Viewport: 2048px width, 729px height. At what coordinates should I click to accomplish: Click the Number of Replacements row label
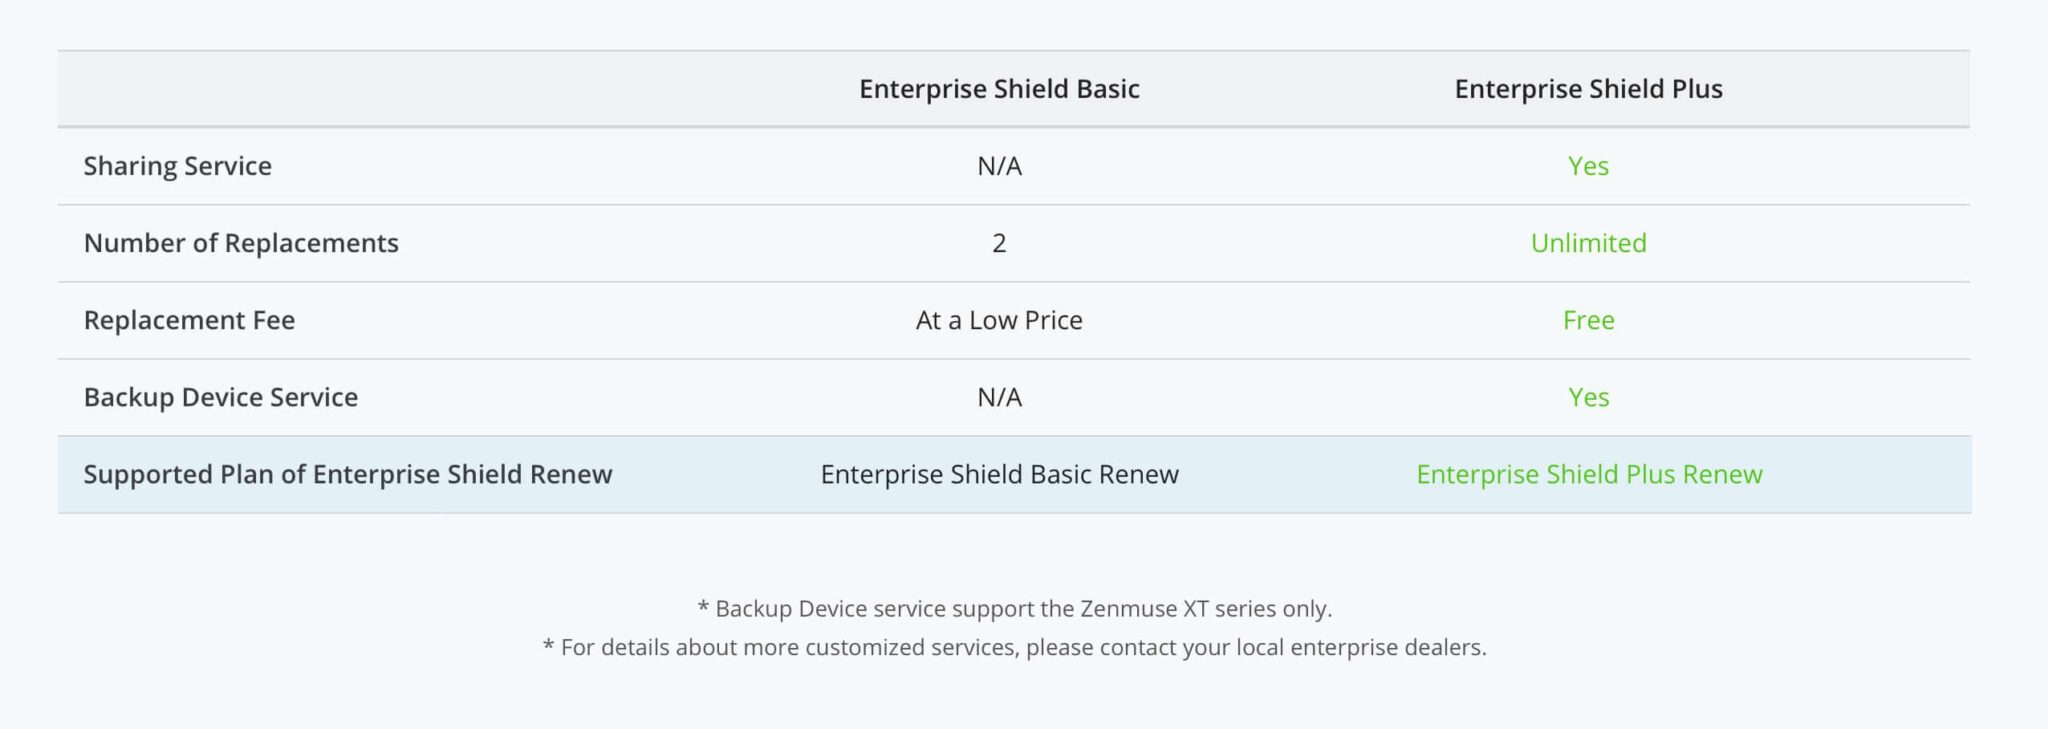(241, 243)
